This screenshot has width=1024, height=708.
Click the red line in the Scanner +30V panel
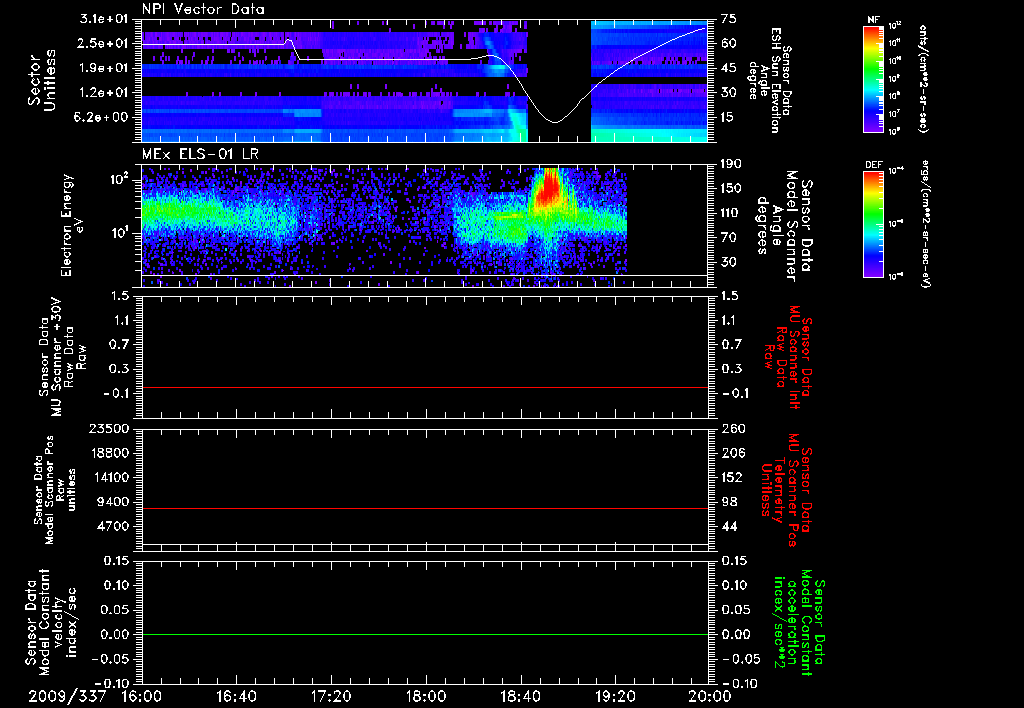pos(424,387)
